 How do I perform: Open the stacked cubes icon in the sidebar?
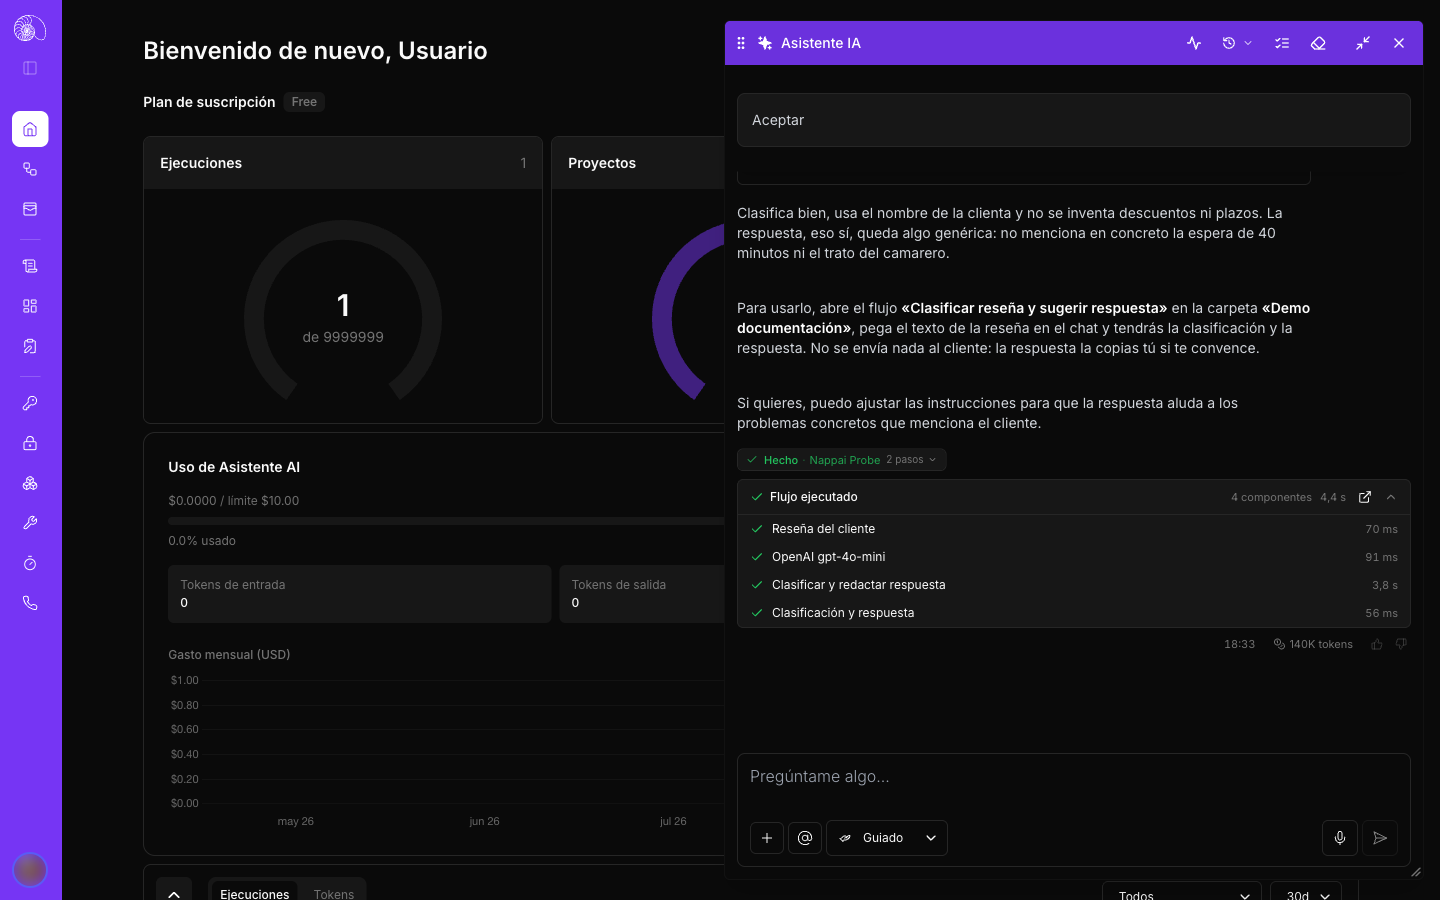(x=30, y=483)
